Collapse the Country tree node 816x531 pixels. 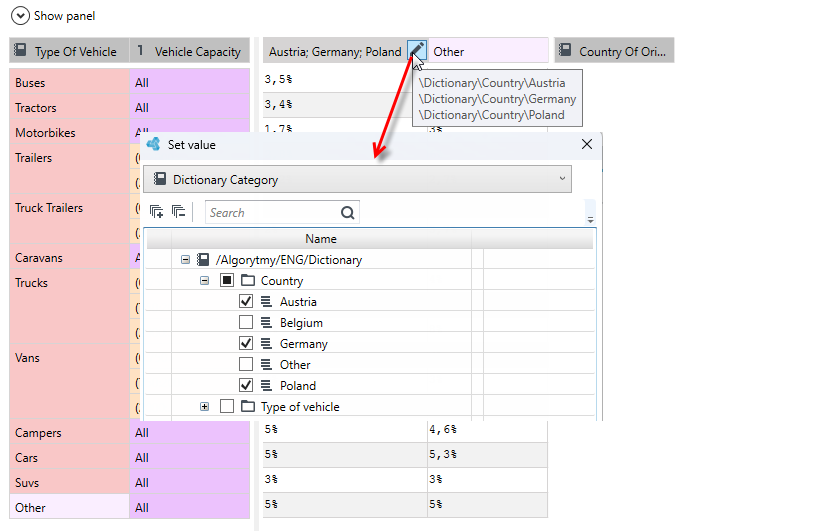click(205, 281)
